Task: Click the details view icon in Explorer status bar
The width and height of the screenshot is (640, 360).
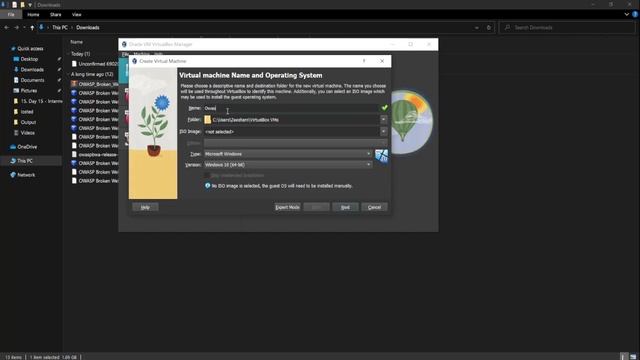Action: [623, 356]
